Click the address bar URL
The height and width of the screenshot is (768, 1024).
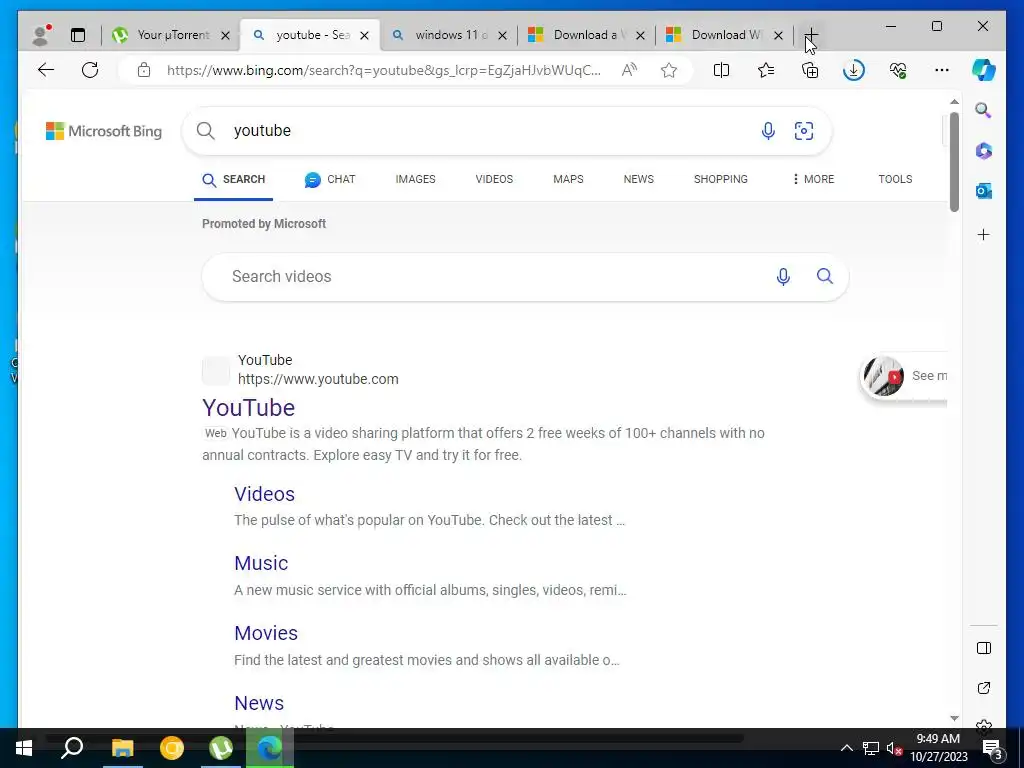pos(383,70)
